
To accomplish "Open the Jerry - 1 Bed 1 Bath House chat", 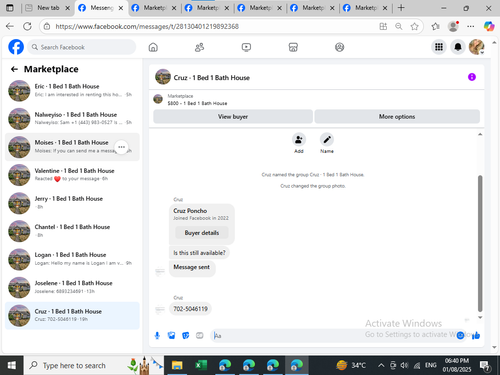I will tap(72, 203).
